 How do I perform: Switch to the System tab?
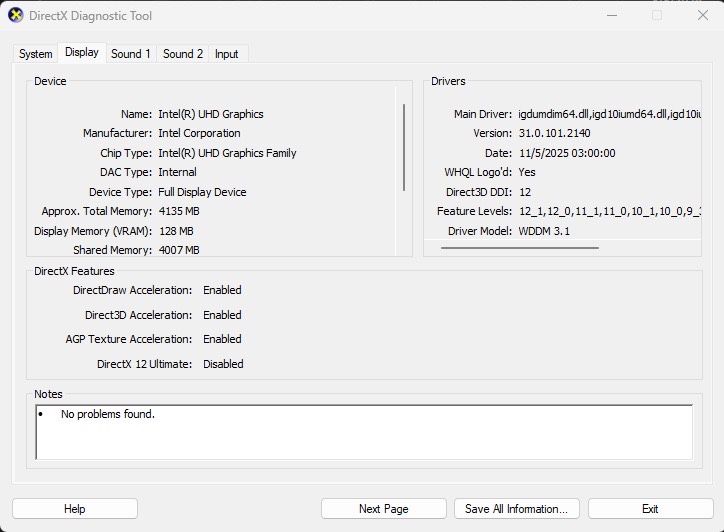tap(36, 54)
